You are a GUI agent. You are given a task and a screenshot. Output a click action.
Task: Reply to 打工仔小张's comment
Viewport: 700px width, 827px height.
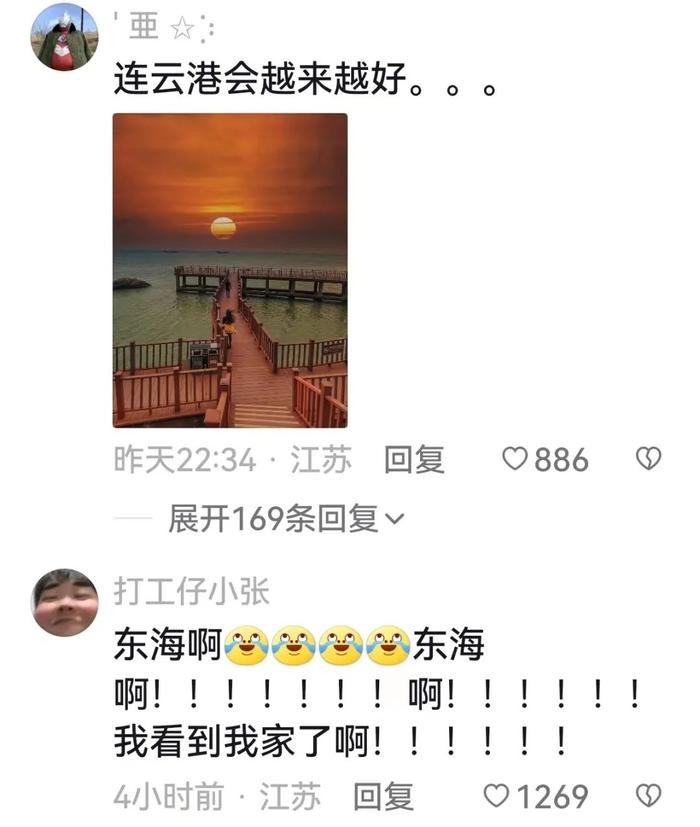383,796
